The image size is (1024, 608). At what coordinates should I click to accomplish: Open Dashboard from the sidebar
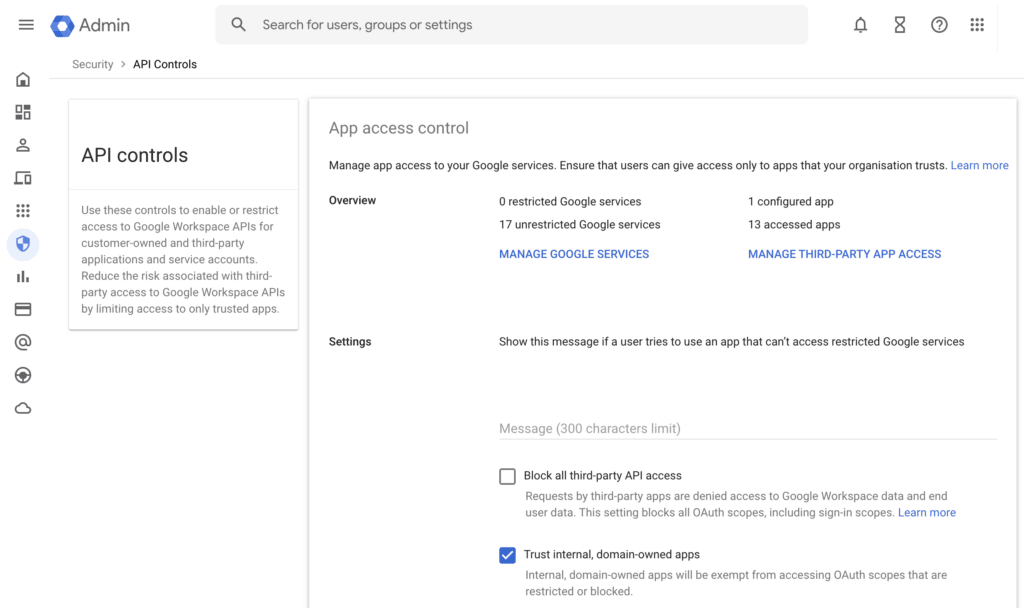tap(23, 112)
